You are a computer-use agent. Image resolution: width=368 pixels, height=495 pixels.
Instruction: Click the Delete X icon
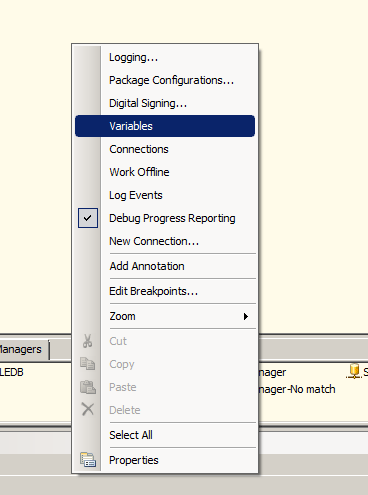(x=88, y=409)
